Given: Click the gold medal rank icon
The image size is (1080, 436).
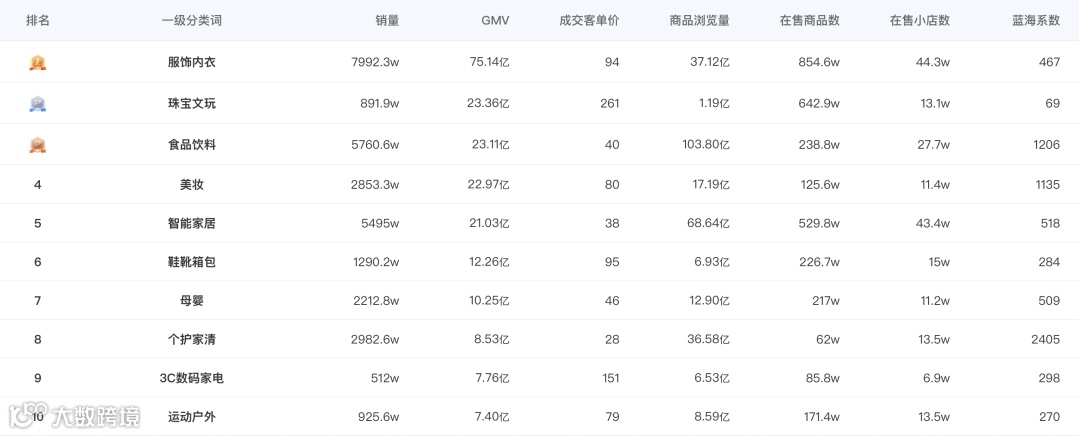Looking at the screenshot, I should click(x=38, y=62).
